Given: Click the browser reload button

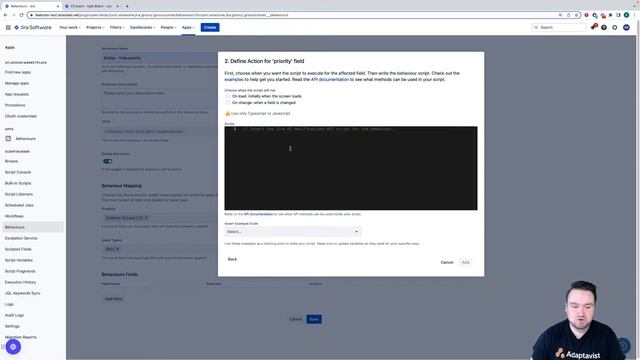Looking at the screenshot, I should click(x=21, y=15).
